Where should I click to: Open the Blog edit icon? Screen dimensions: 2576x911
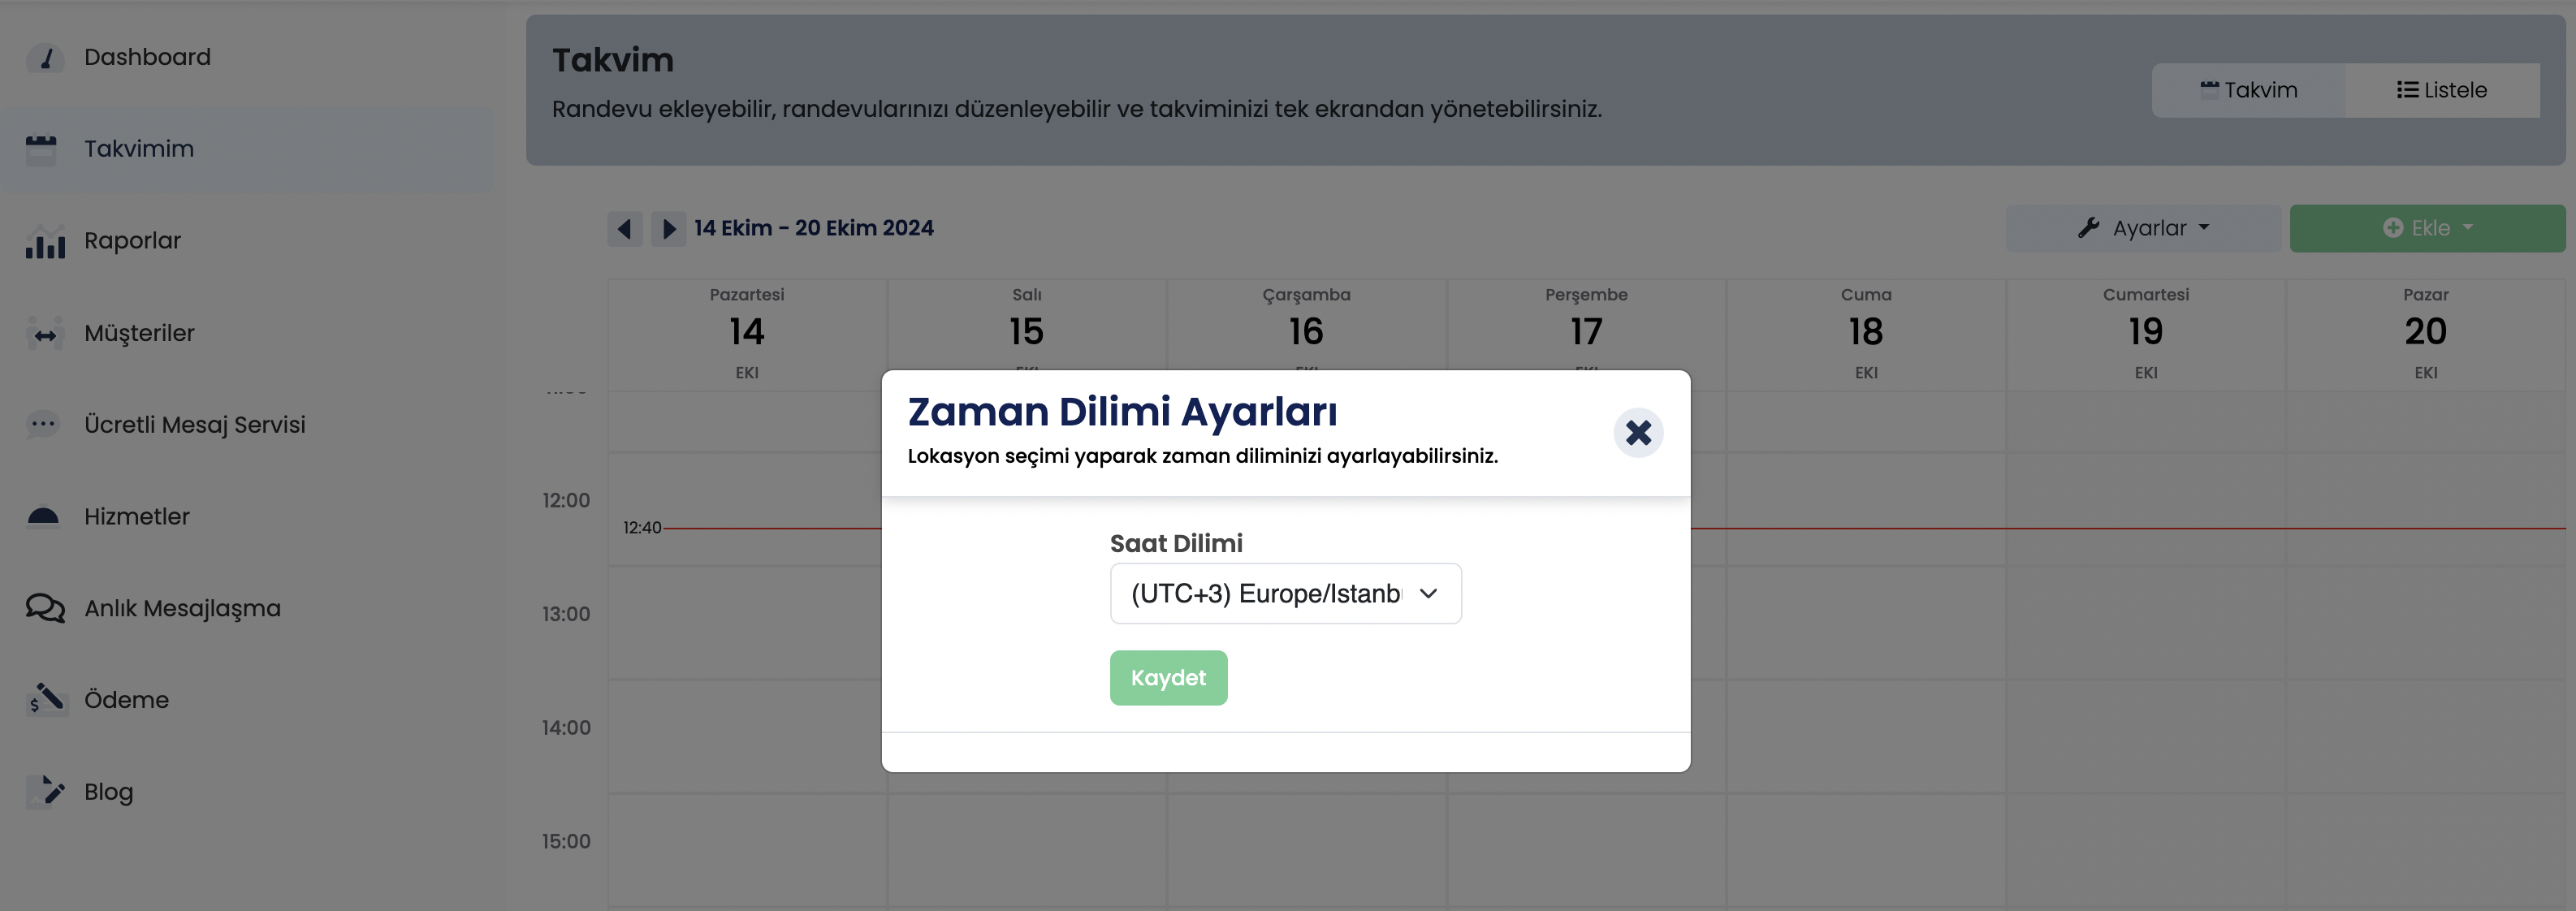click(x=45, y=791)
